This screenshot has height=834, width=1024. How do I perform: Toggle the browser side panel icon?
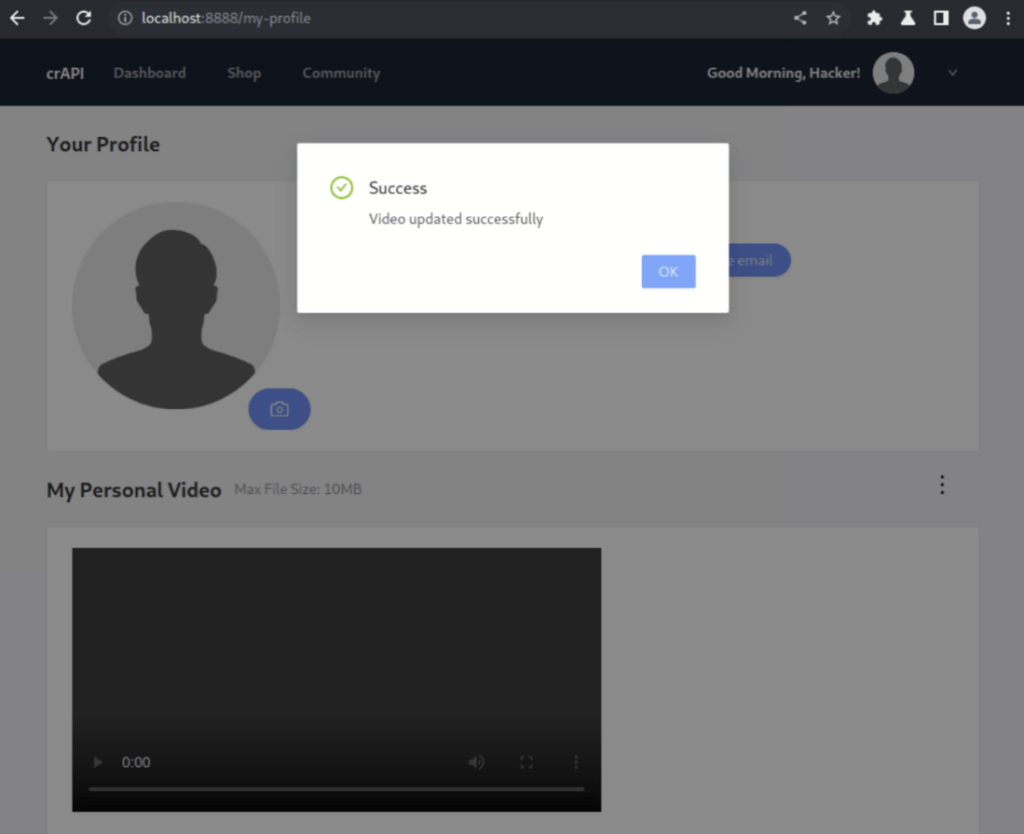point(940,18)
